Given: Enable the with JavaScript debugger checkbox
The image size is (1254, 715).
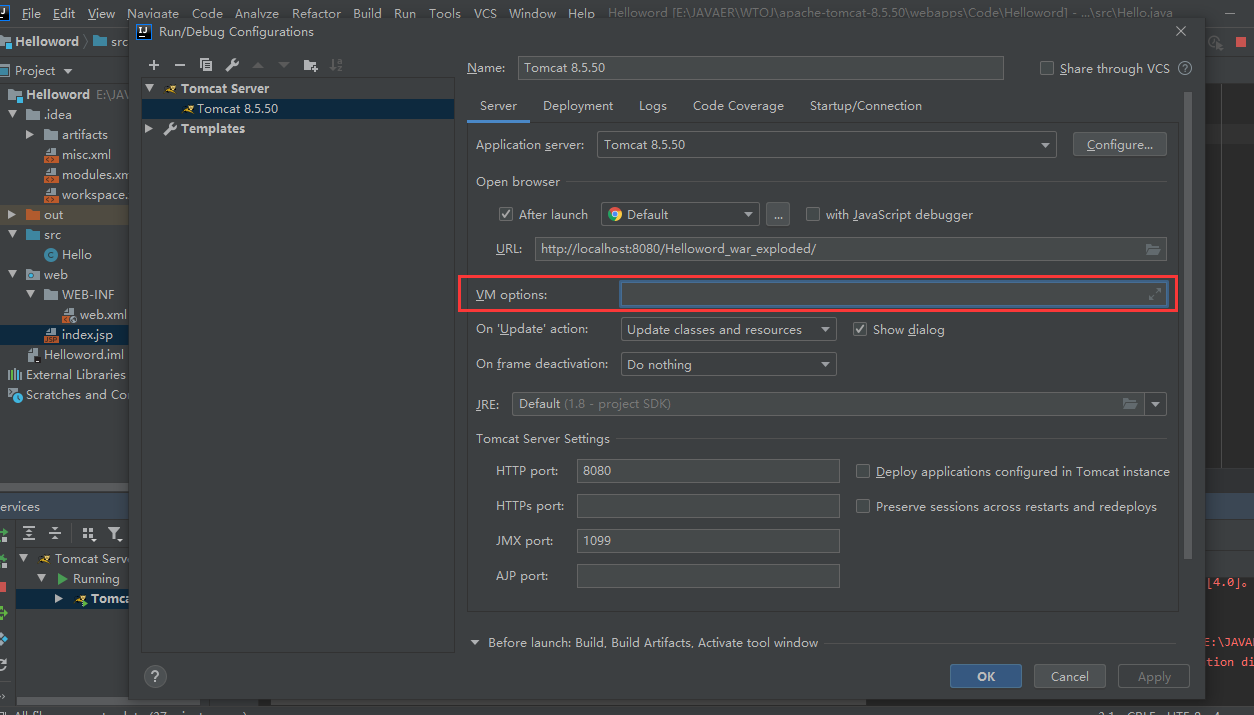Looking at the screenshot, I should [813, 214].
